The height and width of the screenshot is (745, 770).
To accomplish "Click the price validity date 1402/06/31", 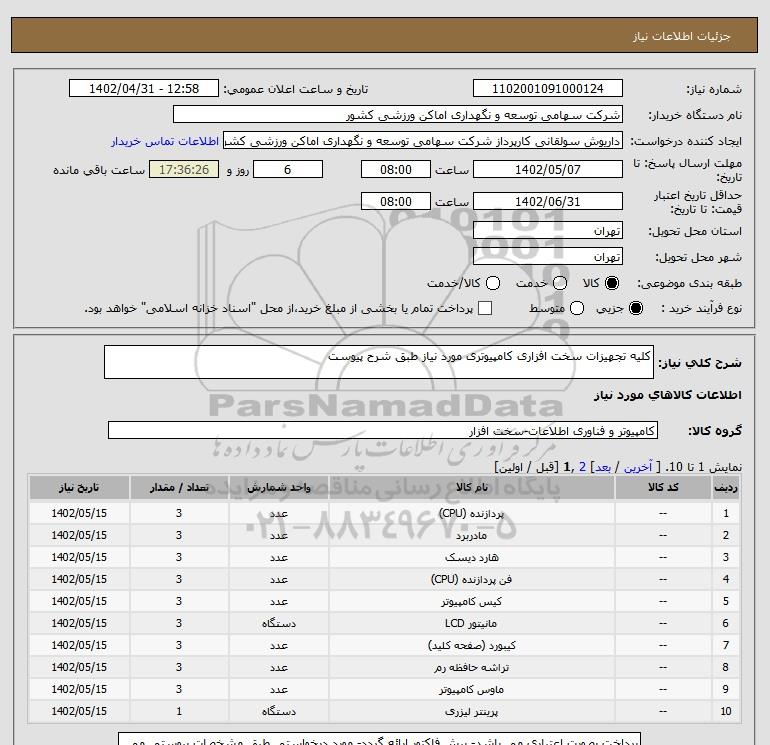I will click(548, 201).
